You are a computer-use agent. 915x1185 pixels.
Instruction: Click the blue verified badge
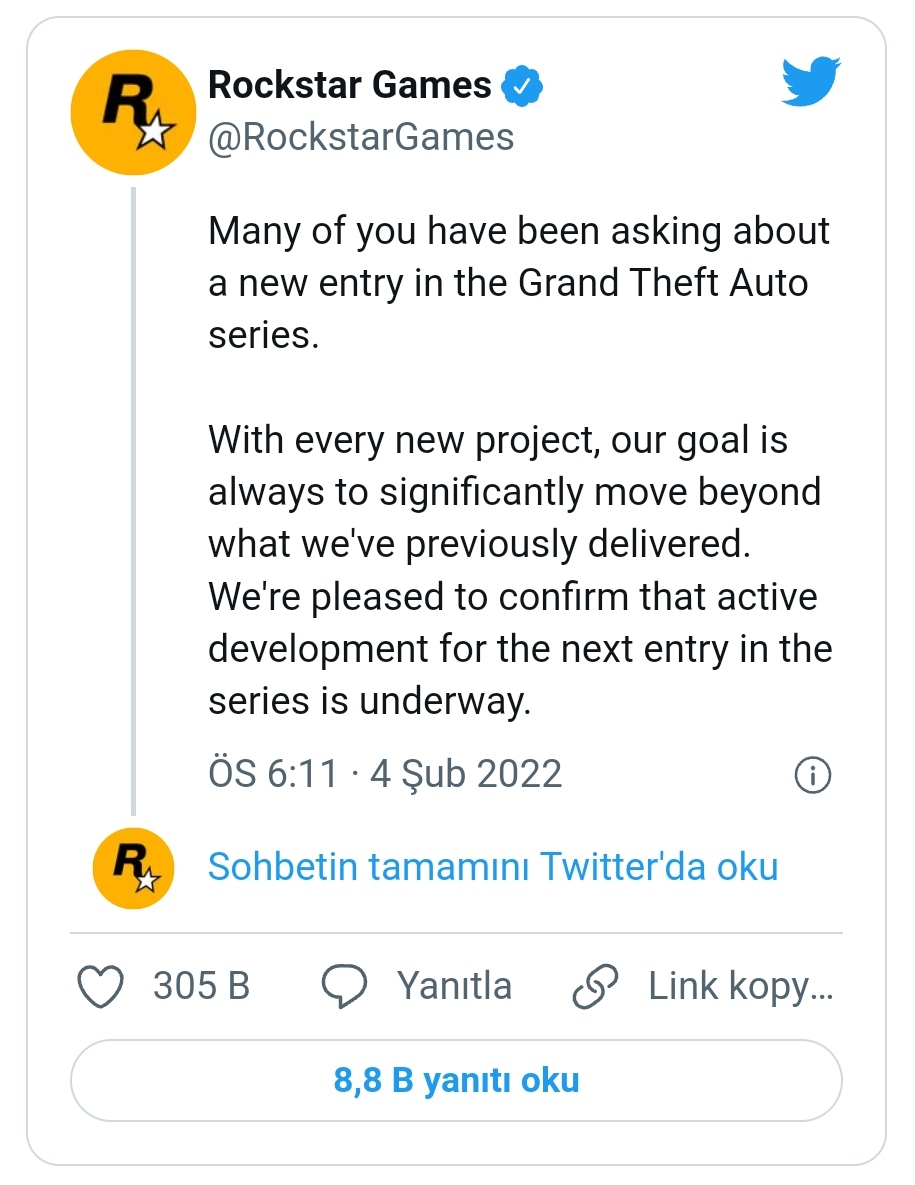click(x=523, y=85)
